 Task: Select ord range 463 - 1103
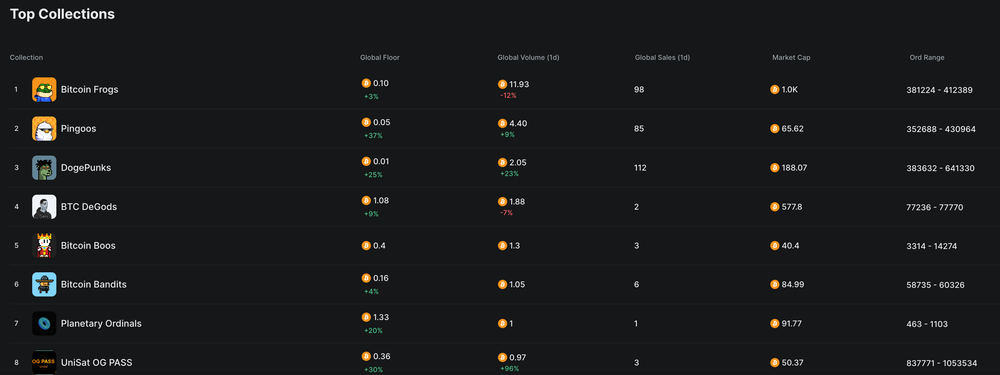(x=927, y=324)
